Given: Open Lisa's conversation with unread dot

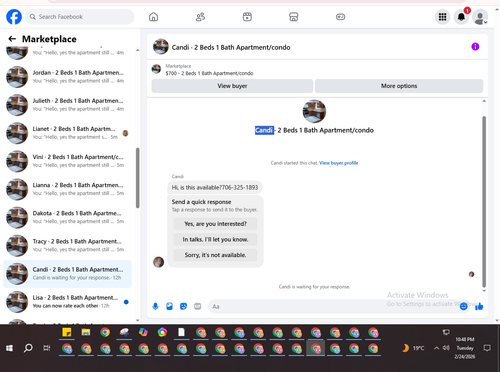Looking at the screenshot, I should (x=67, y=302).
